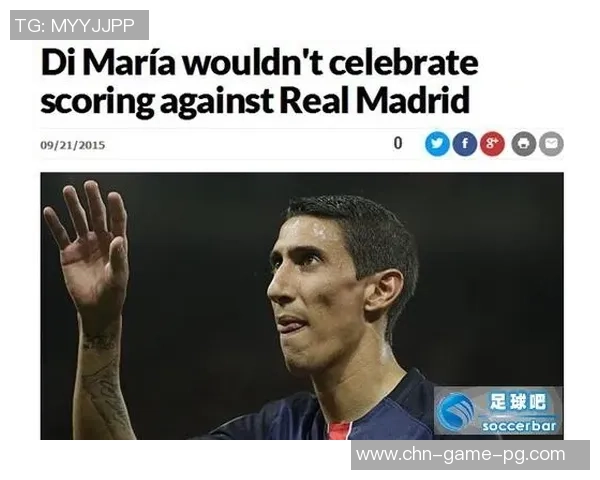Click the name "Di María" in the headline
Viewport: 600px width, 480px height.
click(x=108, y=62)
